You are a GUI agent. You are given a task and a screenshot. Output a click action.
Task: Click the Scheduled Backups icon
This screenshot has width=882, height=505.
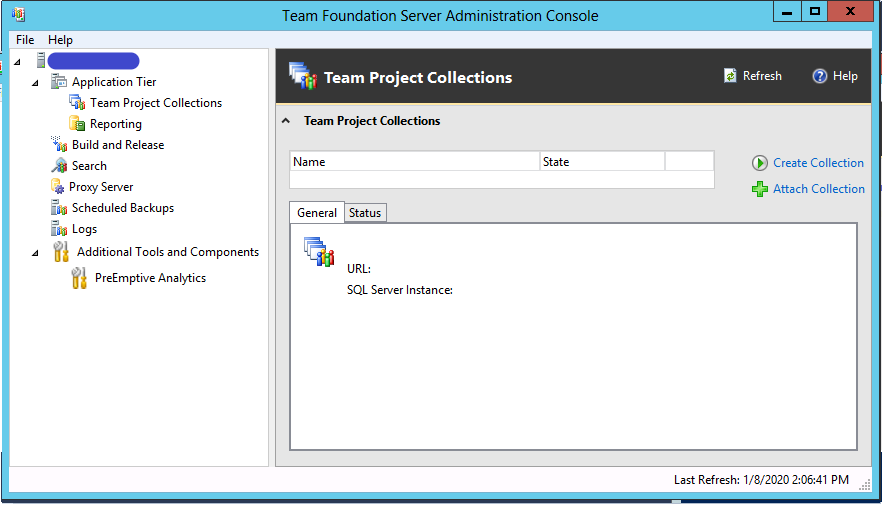click(x=58, y=208)
